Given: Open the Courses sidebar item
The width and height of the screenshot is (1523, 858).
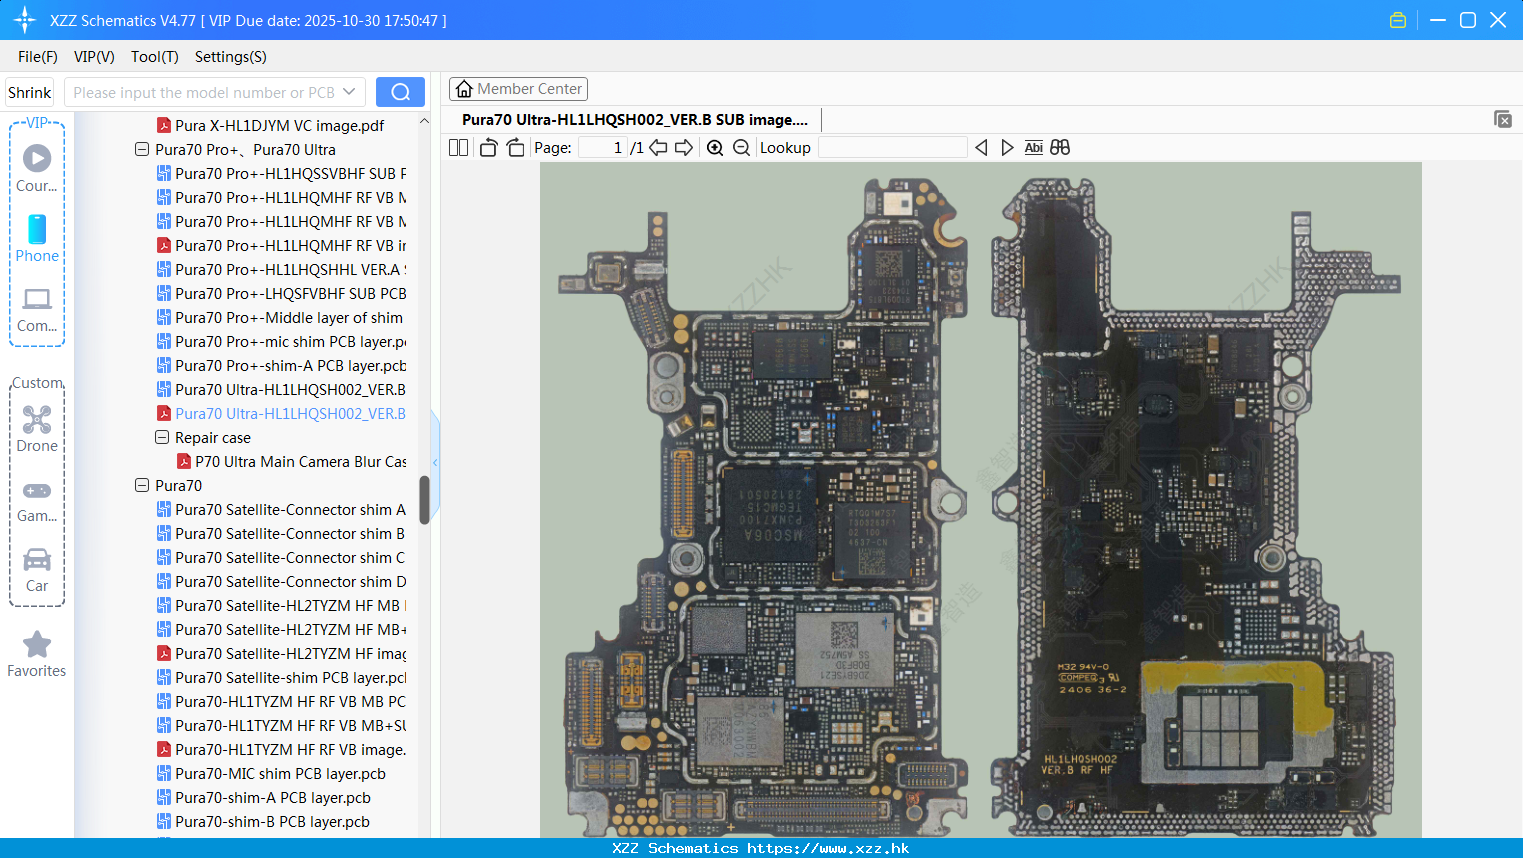Looking at the screenshot, I should click(x=37, y=168).
